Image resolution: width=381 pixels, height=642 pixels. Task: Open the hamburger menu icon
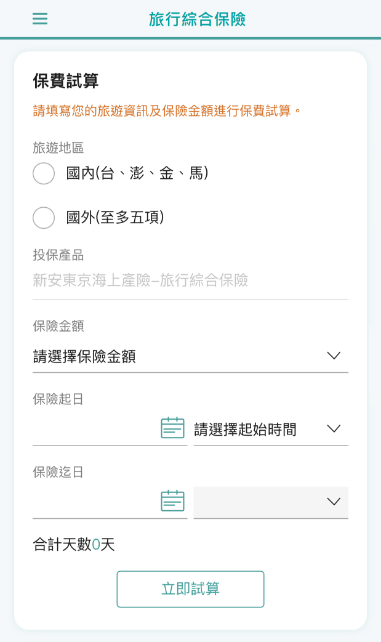tap(40, 19)
